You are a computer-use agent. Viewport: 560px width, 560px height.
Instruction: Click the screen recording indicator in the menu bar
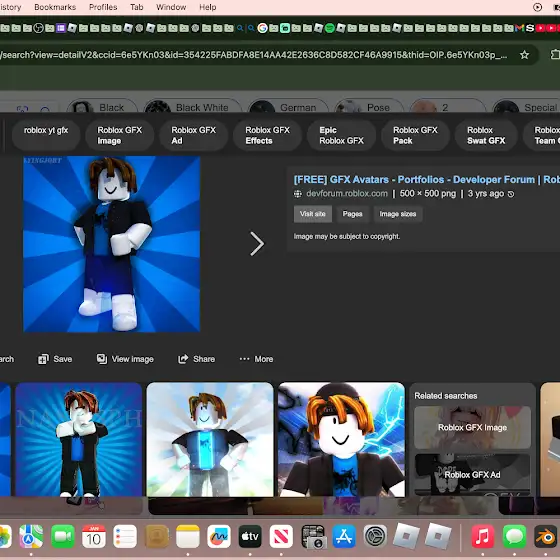pos(537,7)
